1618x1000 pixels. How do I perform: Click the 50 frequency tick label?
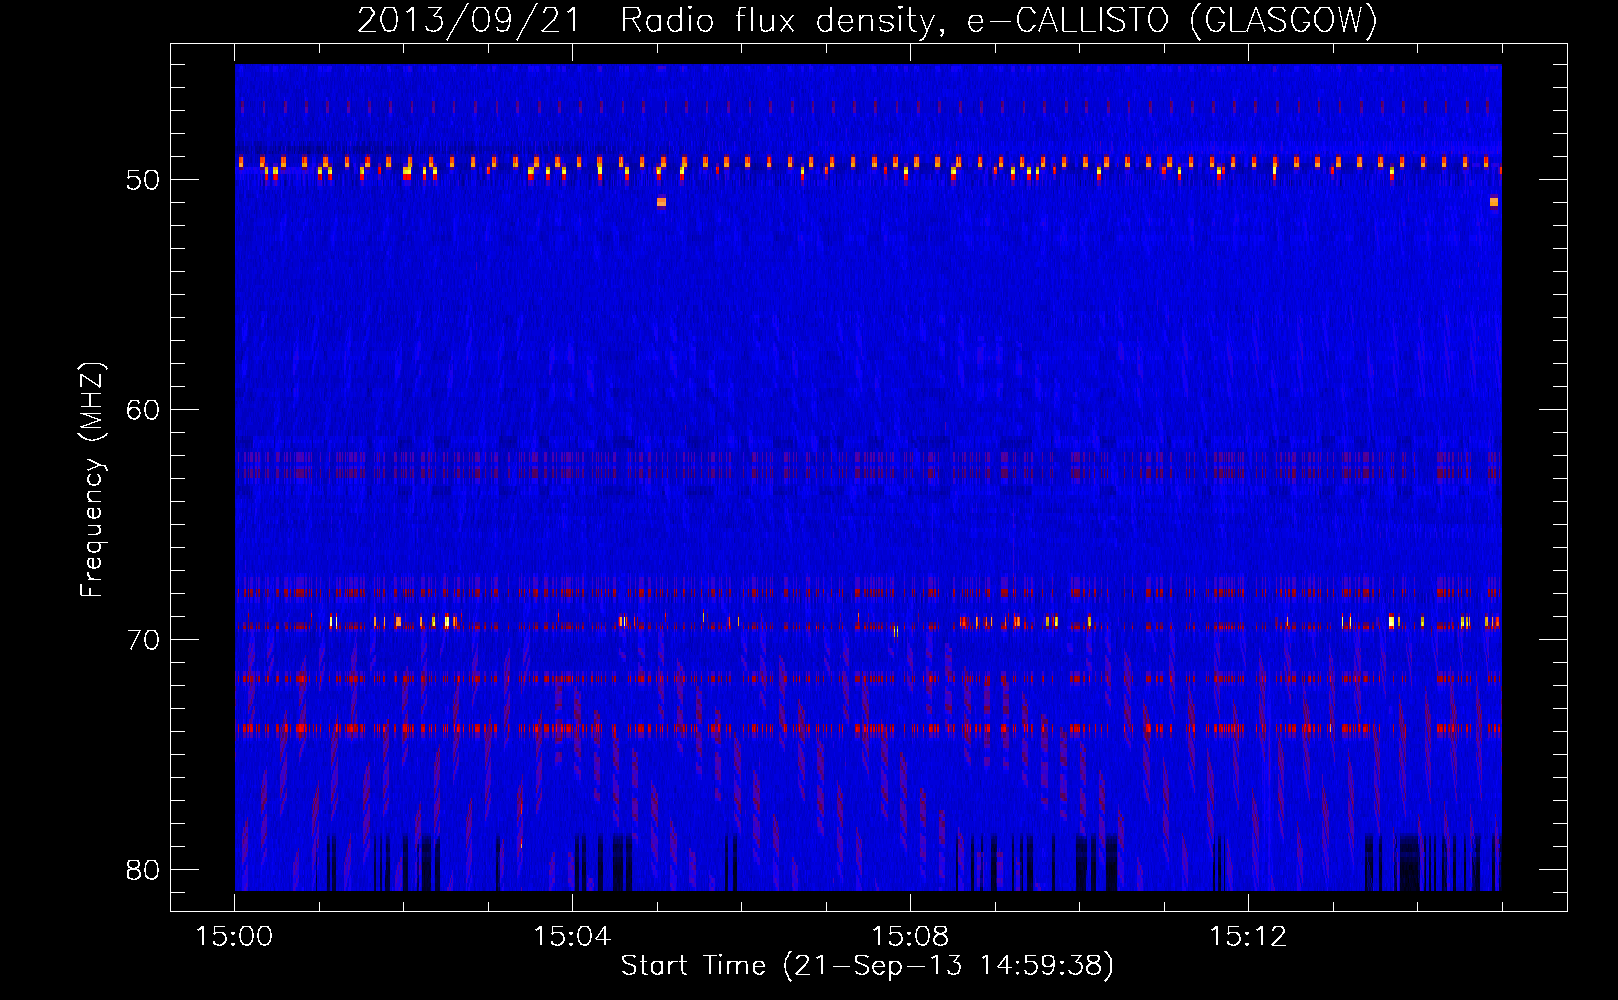coord(143,180)
